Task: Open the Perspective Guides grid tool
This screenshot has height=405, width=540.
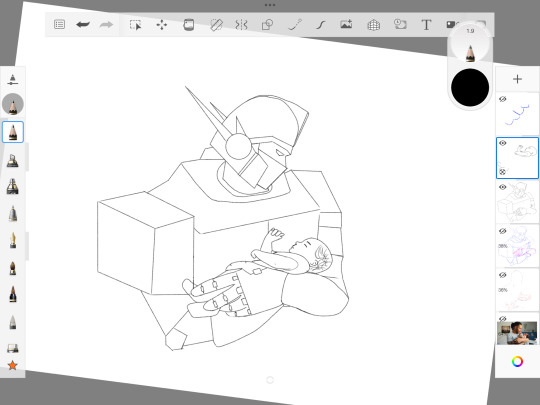Action: (374, 25)
